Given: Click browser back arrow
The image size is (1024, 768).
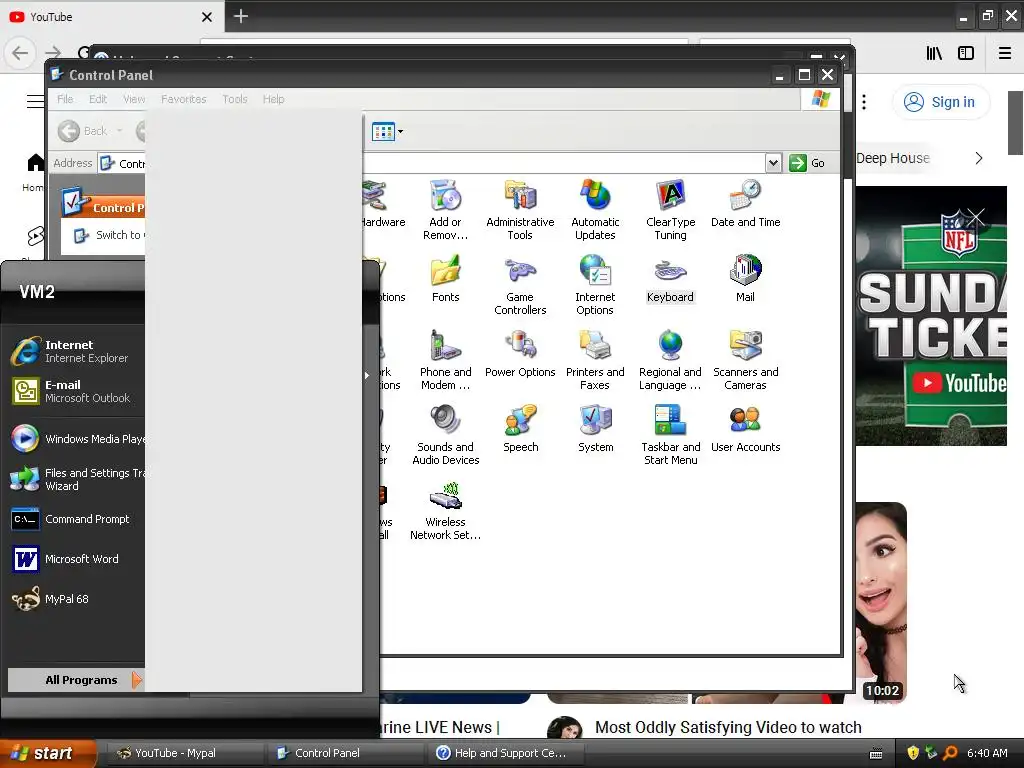Looking at the screenshot, I should tap(20, 53).
